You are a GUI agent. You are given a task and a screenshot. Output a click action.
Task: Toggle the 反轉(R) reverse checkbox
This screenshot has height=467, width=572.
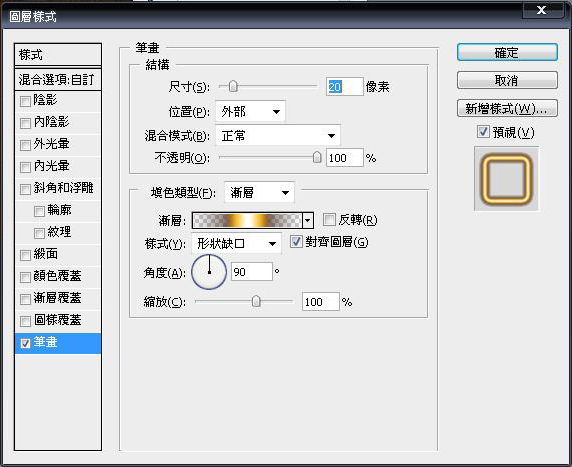(329, 220)
